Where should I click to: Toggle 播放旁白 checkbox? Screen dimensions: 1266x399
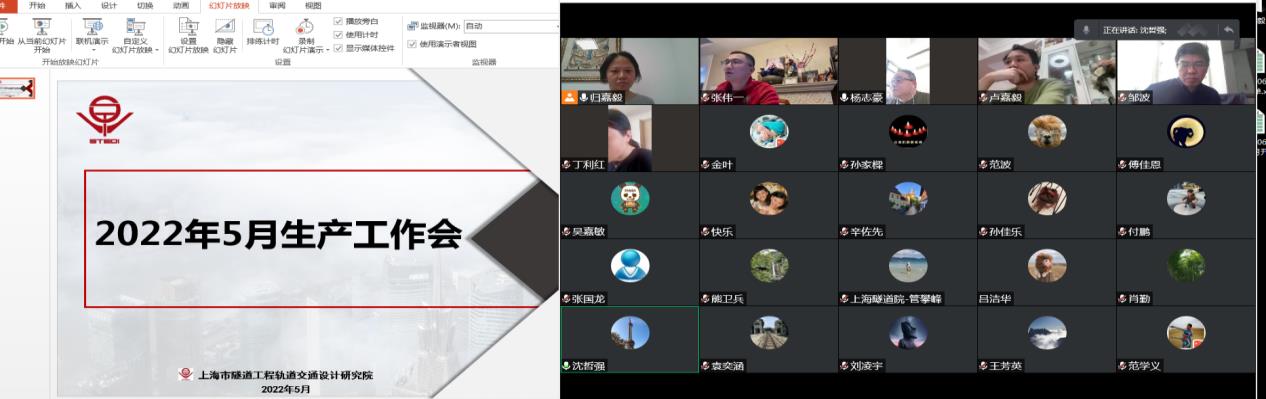click(338, 21)
